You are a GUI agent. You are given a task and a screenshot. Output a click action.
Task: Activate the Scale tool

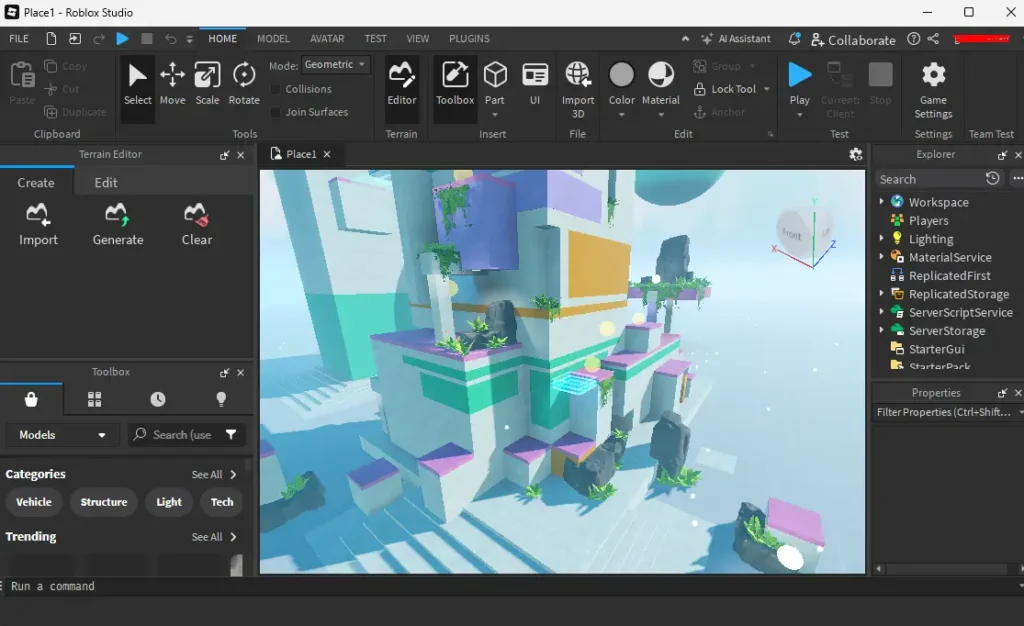(x=207, y=84)
